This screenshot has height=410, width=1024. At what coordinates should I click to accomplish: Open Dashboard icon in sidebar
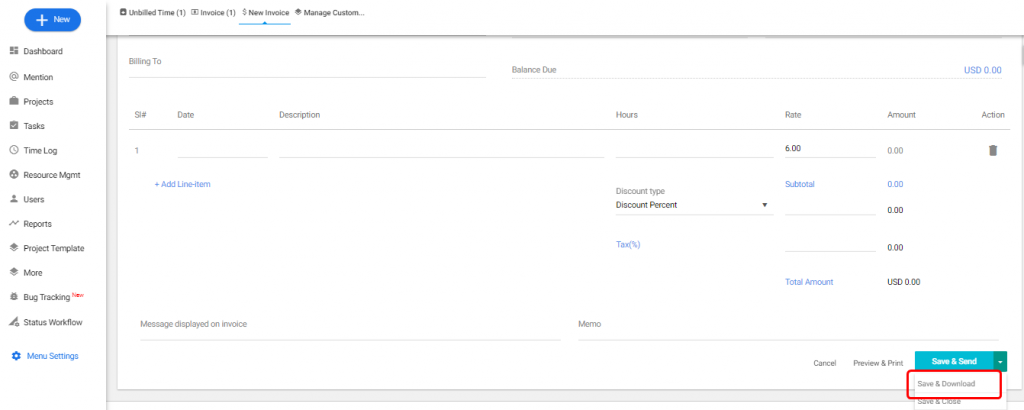(14, 51)
